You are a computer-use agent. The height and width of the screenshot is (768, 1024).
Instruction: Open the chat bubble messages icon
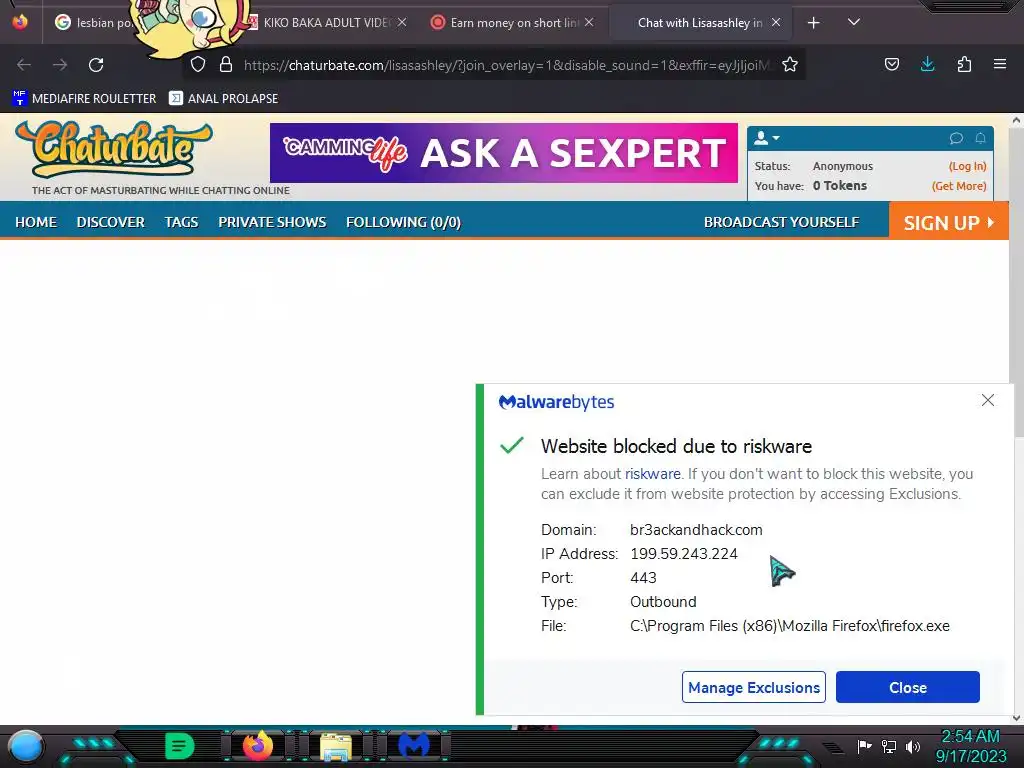click(x=956, y=138)
